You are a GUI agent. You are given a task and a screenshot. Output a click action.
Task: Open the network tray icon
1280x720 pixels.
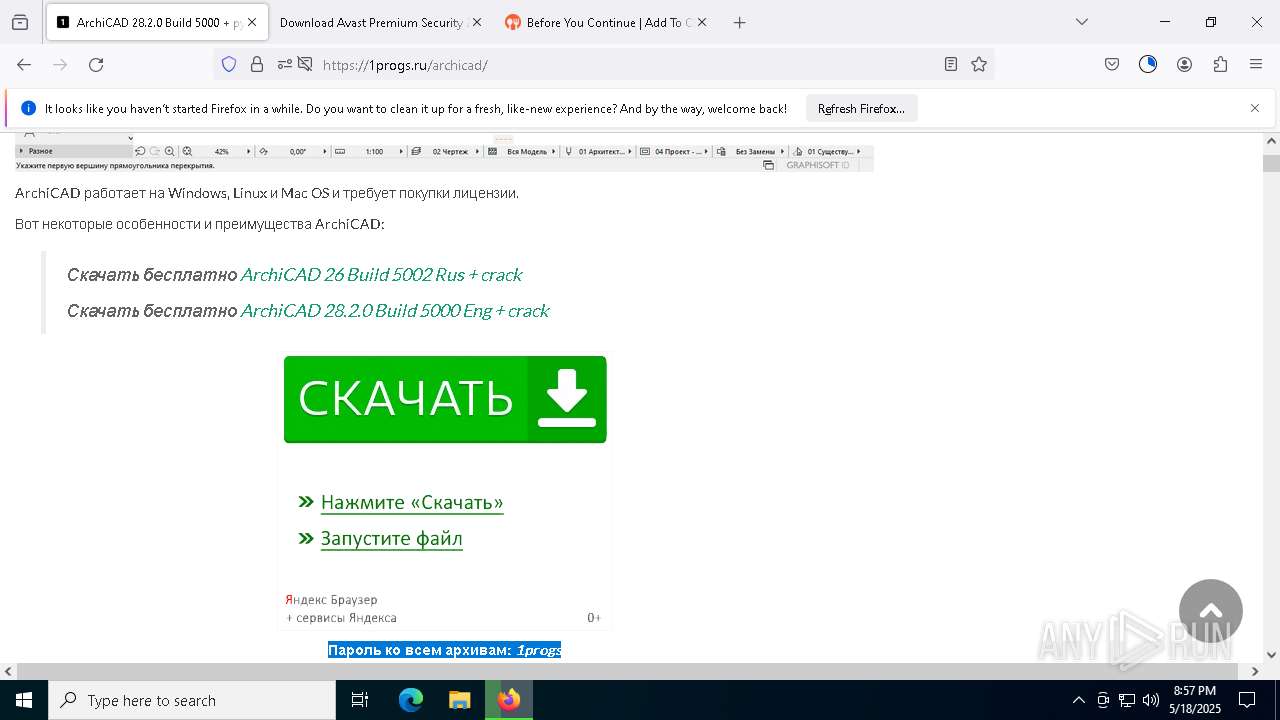point(1127,700)
